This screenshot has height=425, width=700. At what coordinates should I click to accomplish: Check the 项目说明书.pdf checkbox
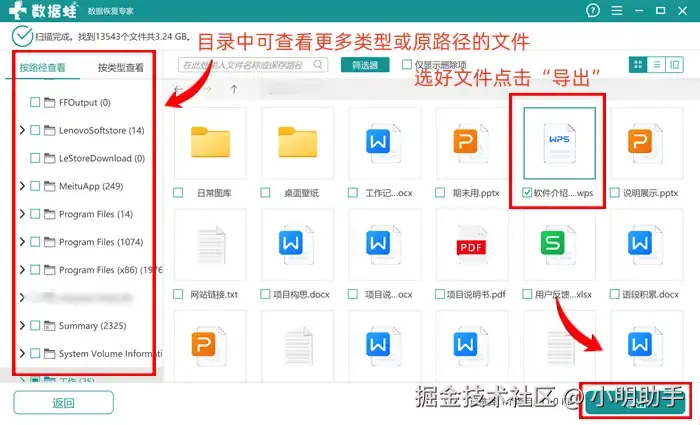(x=440, y=294)
